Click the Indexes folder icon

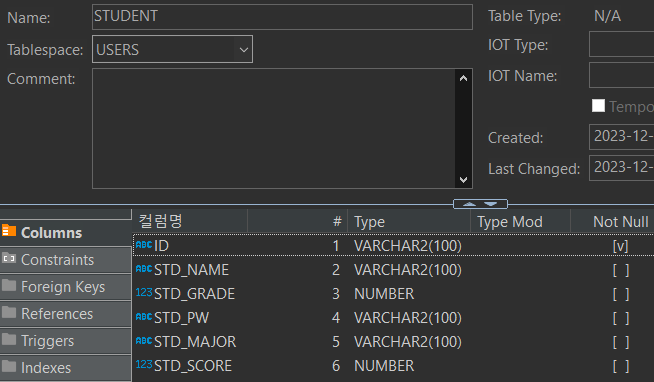[9, 367]
